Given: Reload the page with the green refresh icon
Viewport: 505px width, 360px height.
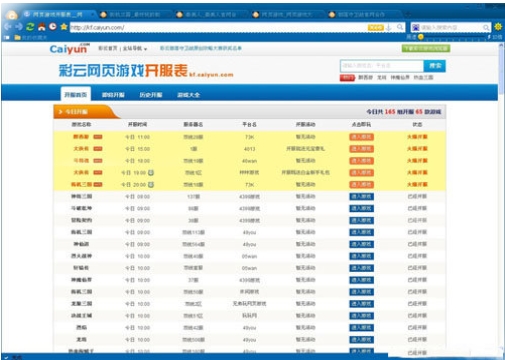Looking at the screenshot, I should click(x=30, y=27).
